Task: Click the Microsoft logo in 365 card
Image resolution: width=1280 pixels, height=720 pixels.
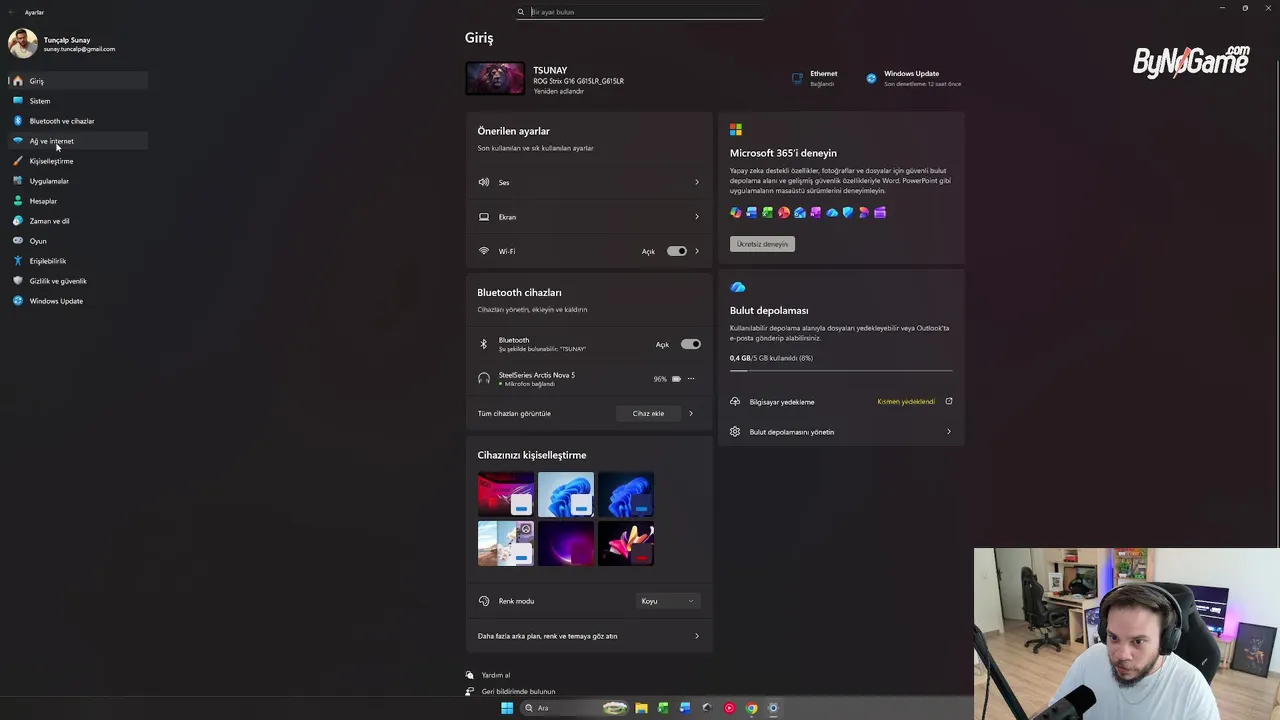Action: tap(736, 130)
